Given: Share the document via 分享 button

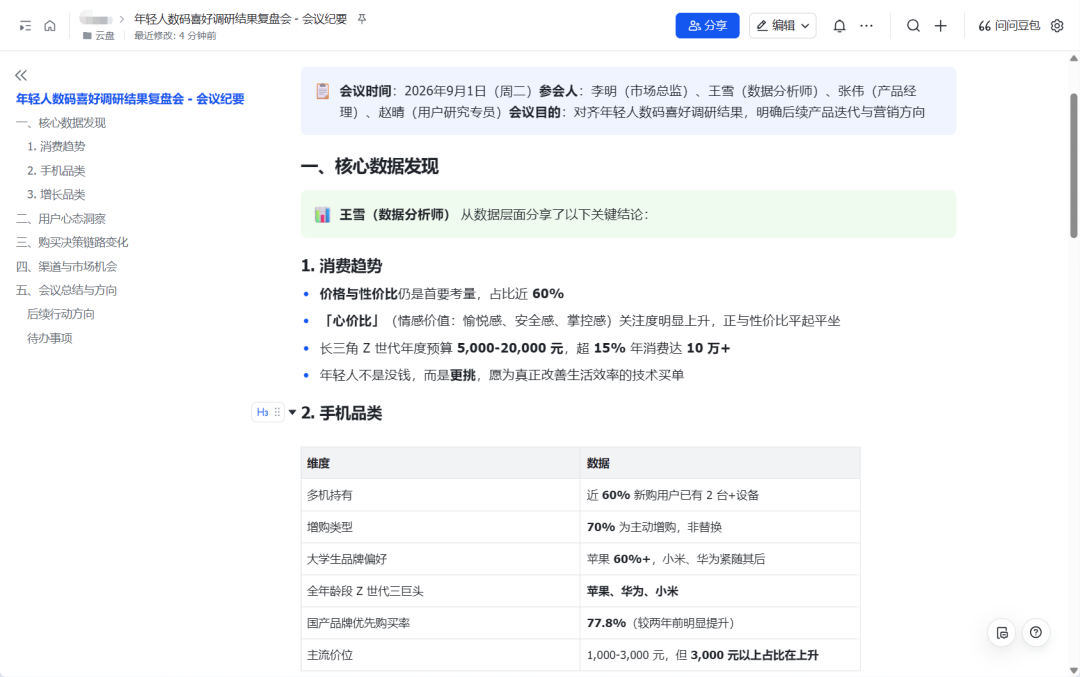Looking at the screenshot, I should pyautogui.click(x=707, y=25).
